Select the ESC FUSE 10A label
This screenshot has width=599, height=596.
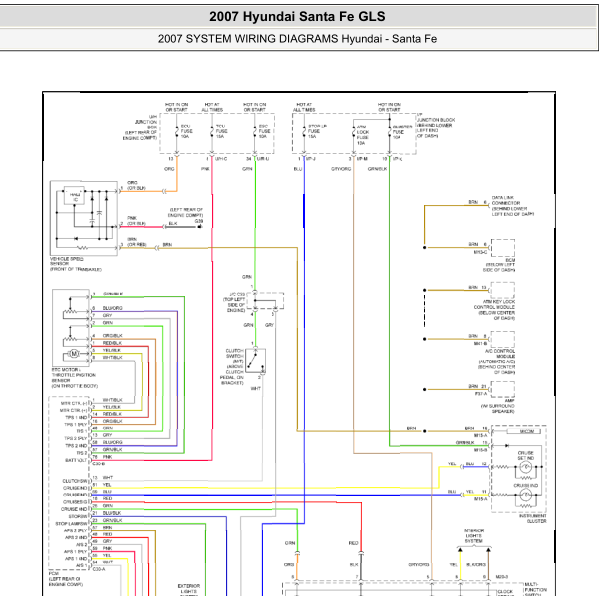click(x=264, y=131)
